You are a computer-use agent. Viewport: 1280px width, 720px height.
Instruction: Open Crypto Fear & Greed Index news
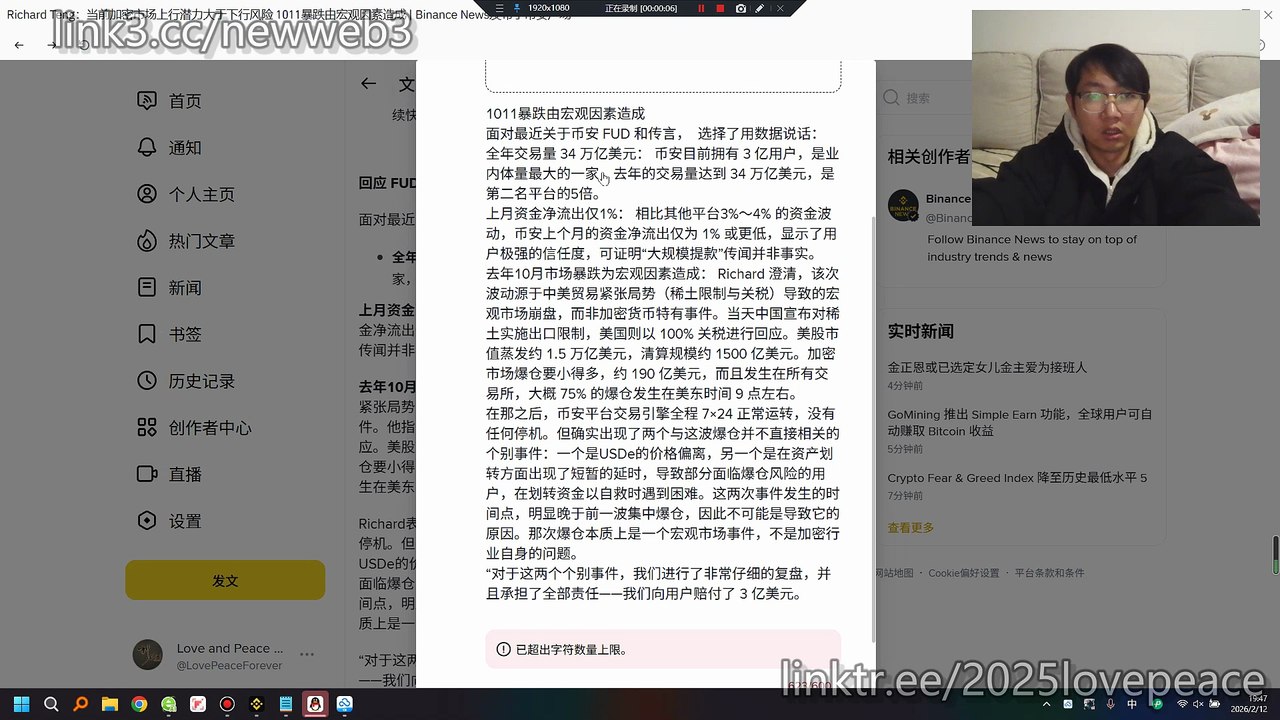tap(1017, 478)
